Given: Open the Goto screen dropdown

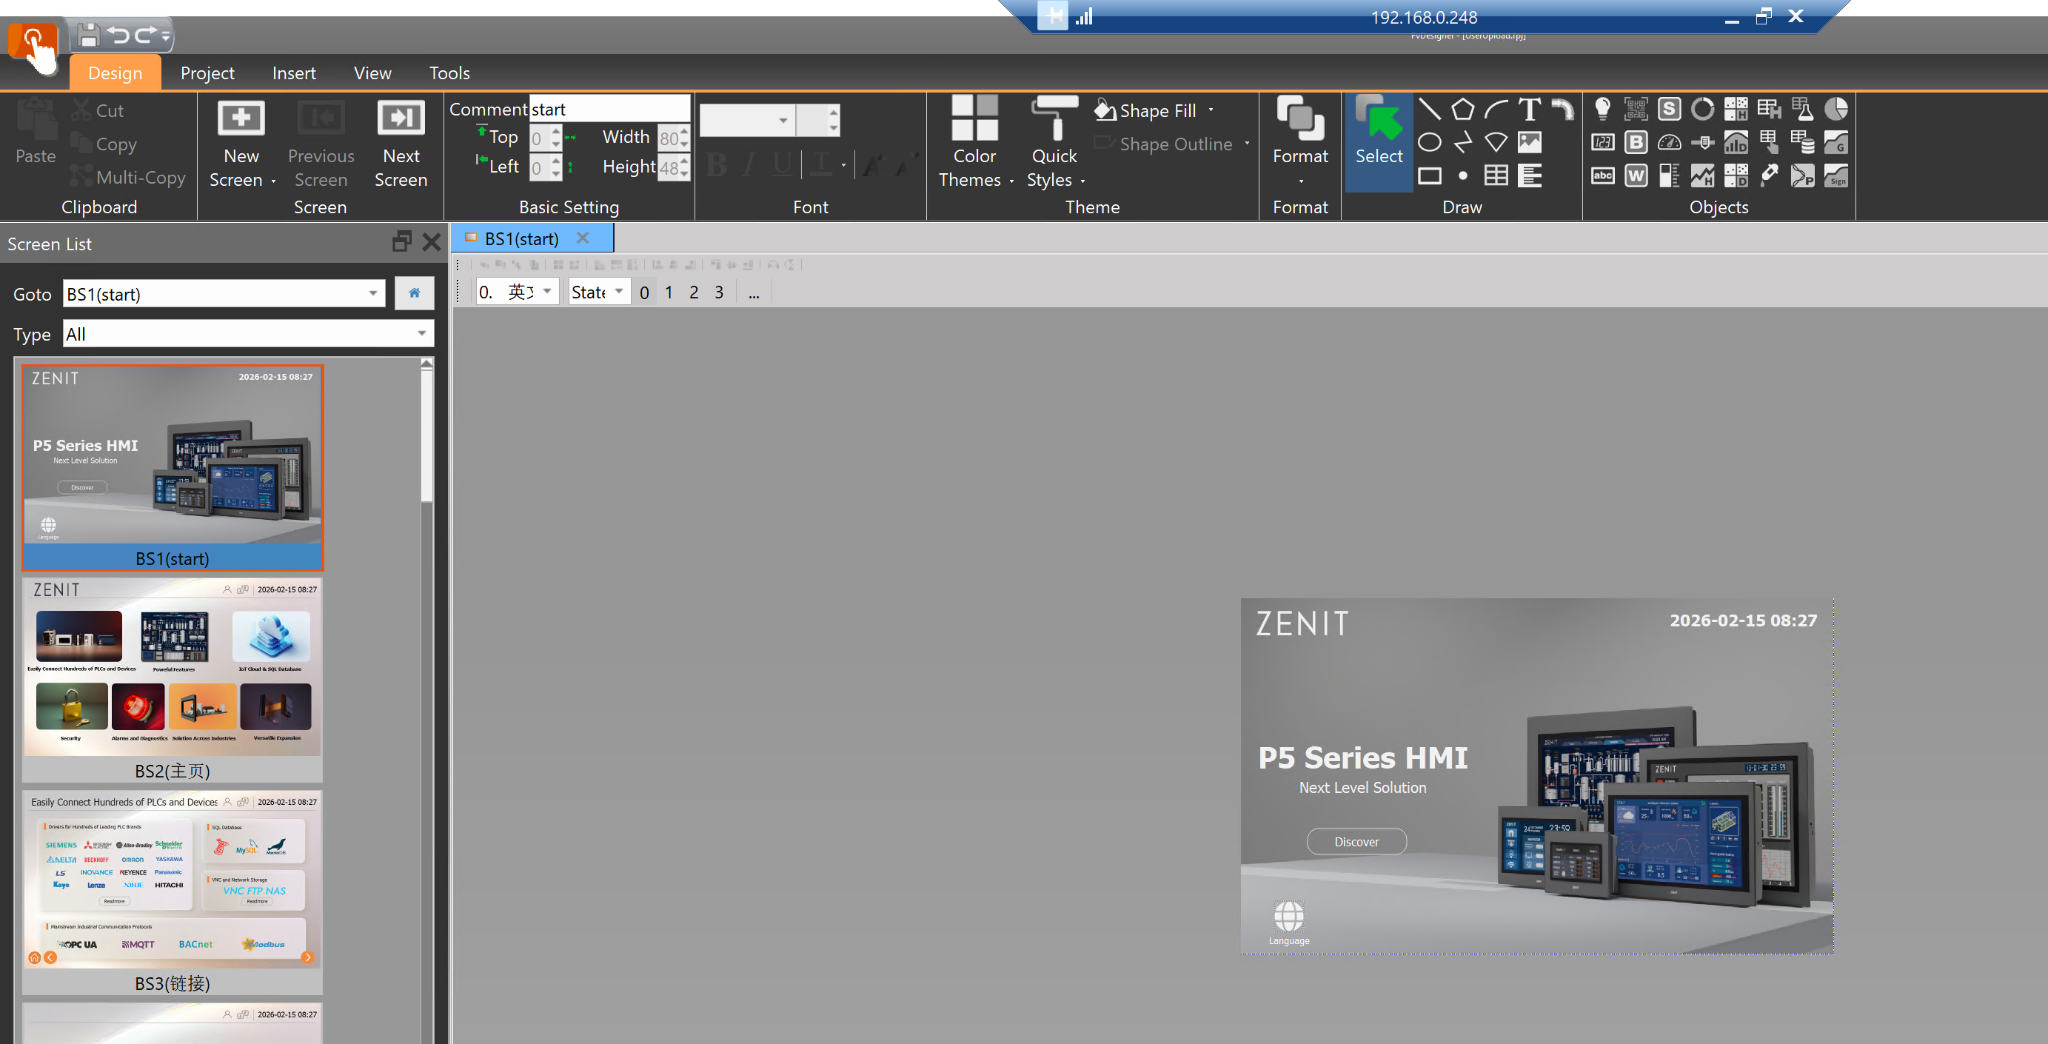Looking at the screenshot, I should (373, 294).
